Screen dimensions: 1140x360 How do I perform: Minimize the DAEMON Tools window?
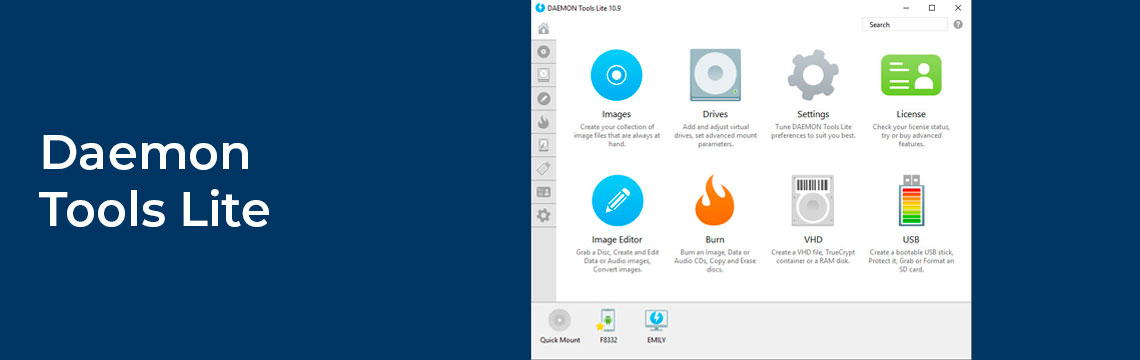(x=906, y=8)
